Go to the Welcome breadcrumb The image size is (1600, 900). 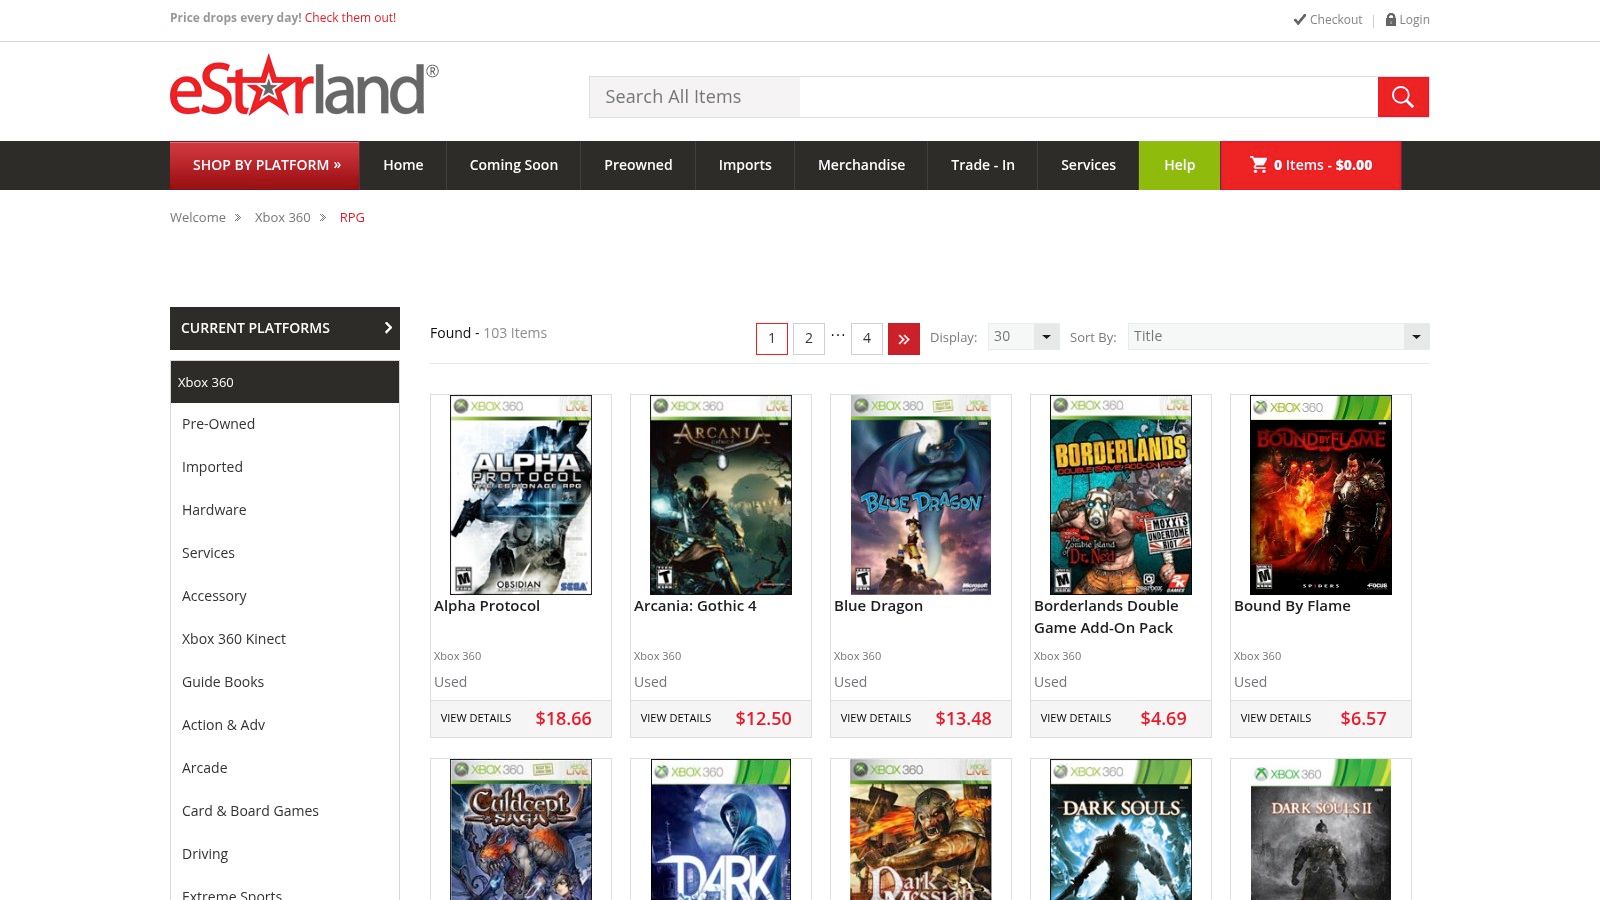click(198, 218)
